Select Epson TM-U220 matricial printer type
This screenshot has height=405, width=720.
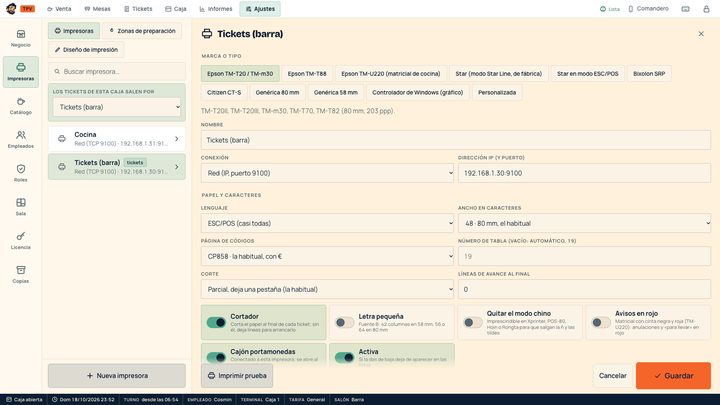click(391, 73)
